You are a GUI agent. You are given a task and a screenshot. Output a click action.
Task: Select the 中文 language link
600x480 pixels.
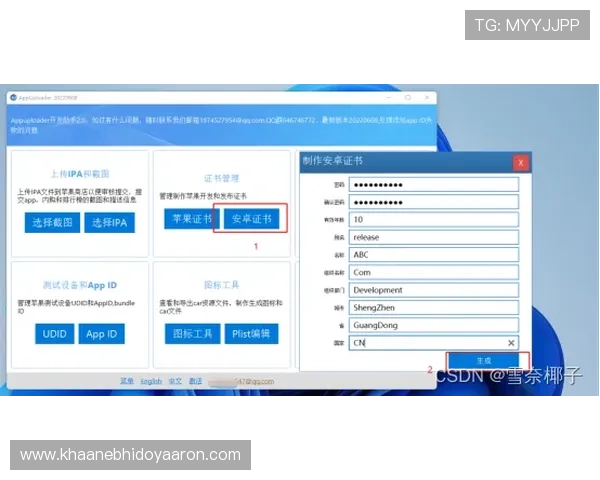tap(175, 381)
